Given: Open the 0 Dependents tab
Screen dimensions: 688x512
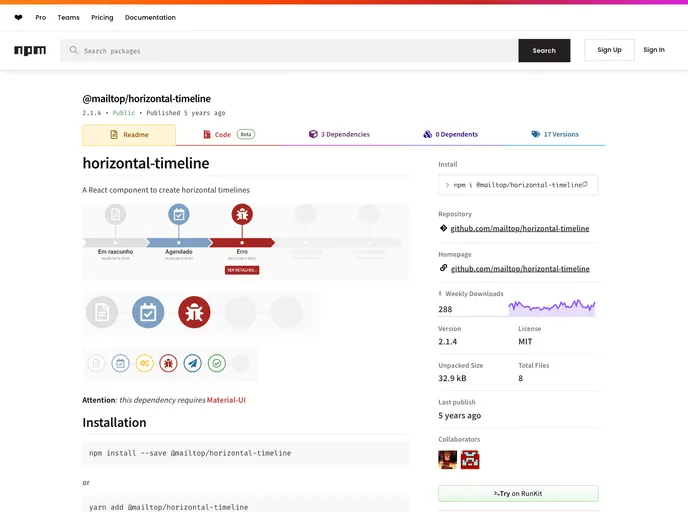Looking at the screenshot, I should [450, 134].
